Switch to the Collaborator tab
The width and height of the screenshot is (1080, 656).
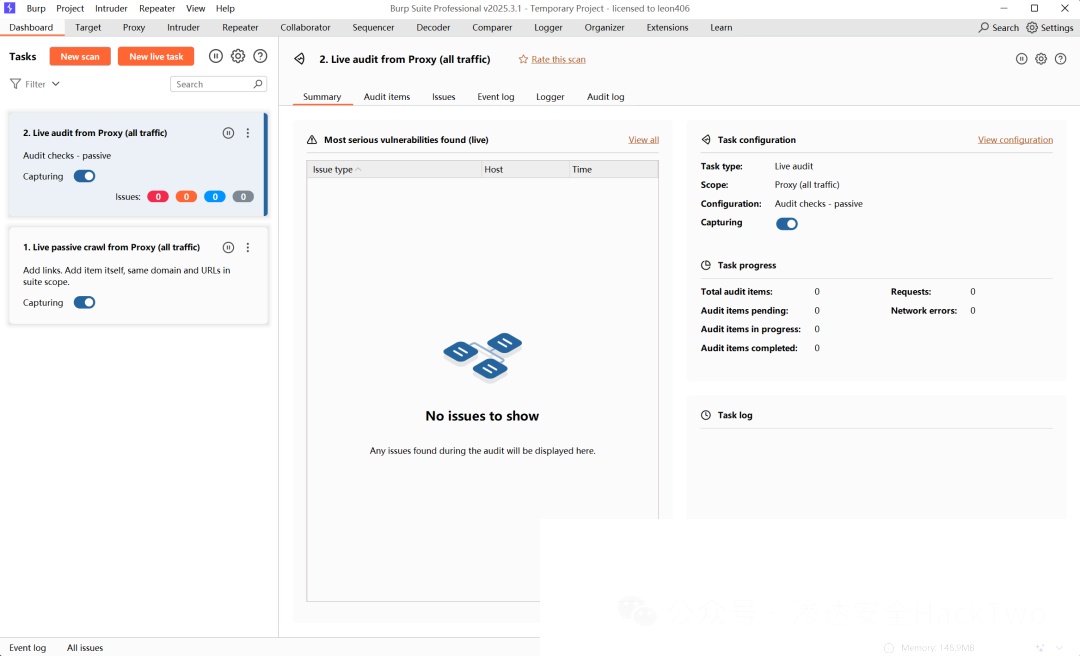[305, 28]
